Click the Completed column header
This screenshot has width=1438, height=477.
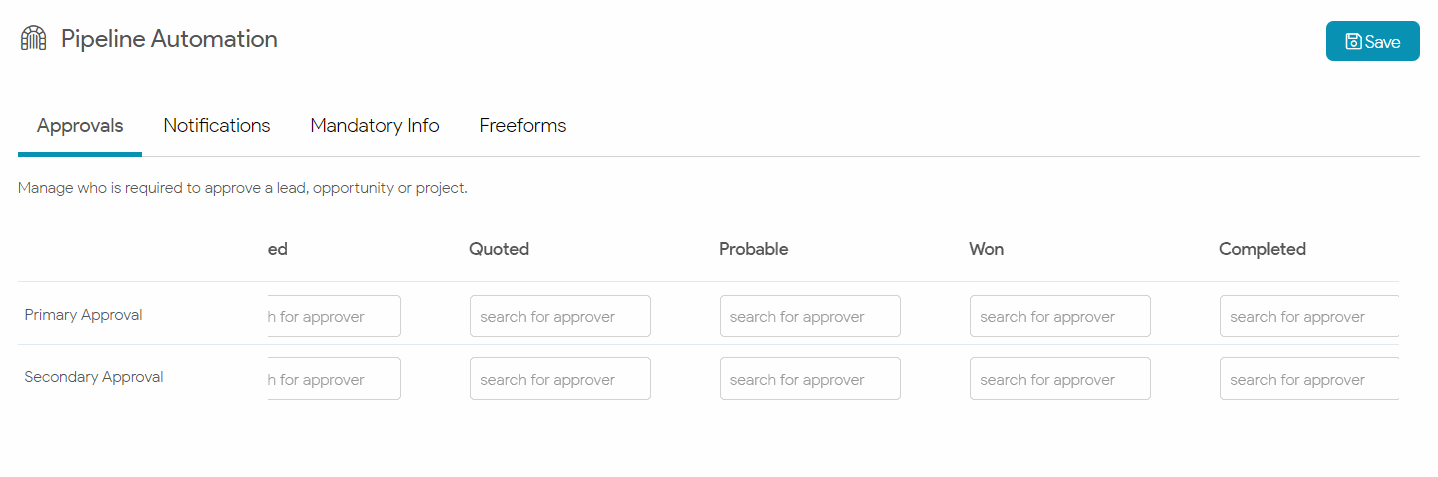[x=1262, y=249]
